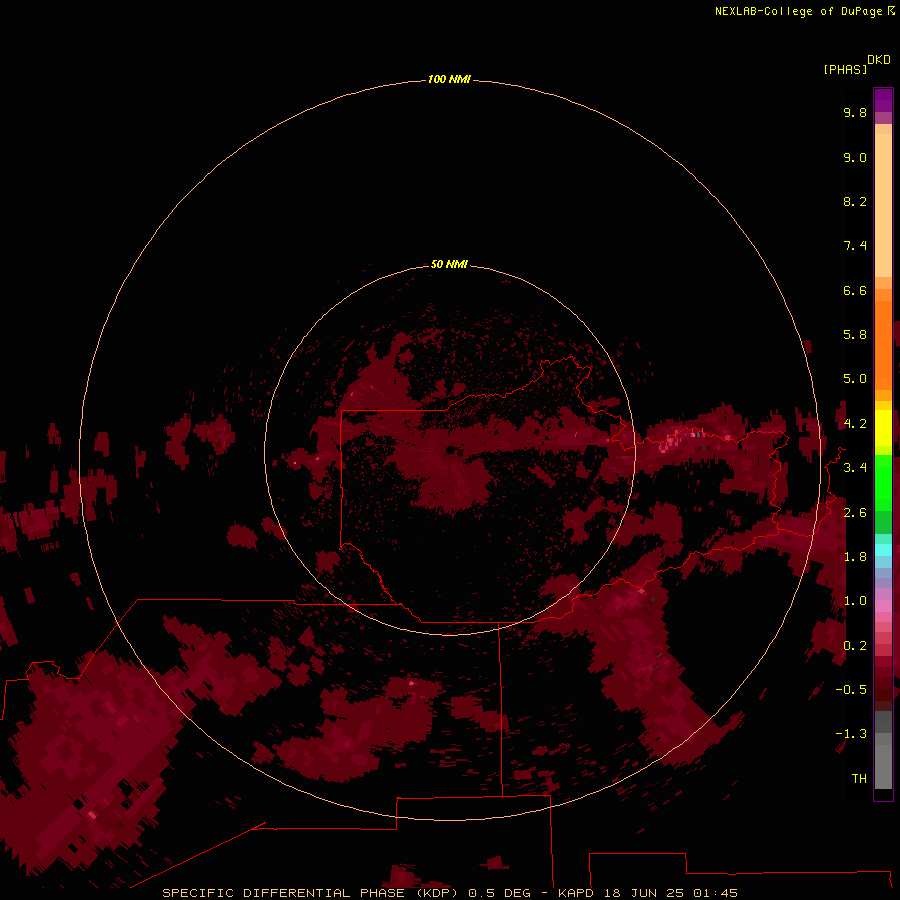Click the 2.6 scale value
The image size is (900, 900).
click(855, 513)
